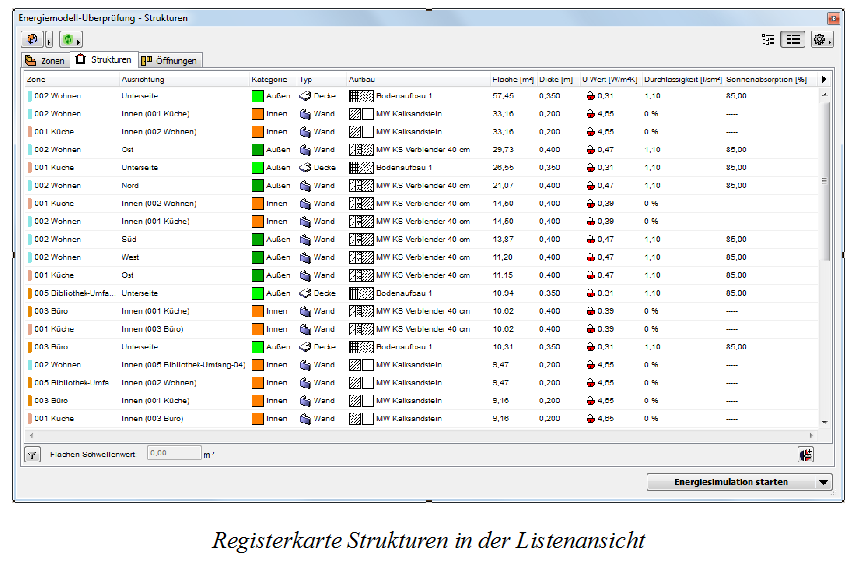Click the wall type icon in Nord row
Image resolution: width=852 pixels, height=561 pixels.
(x=305, y=186)
